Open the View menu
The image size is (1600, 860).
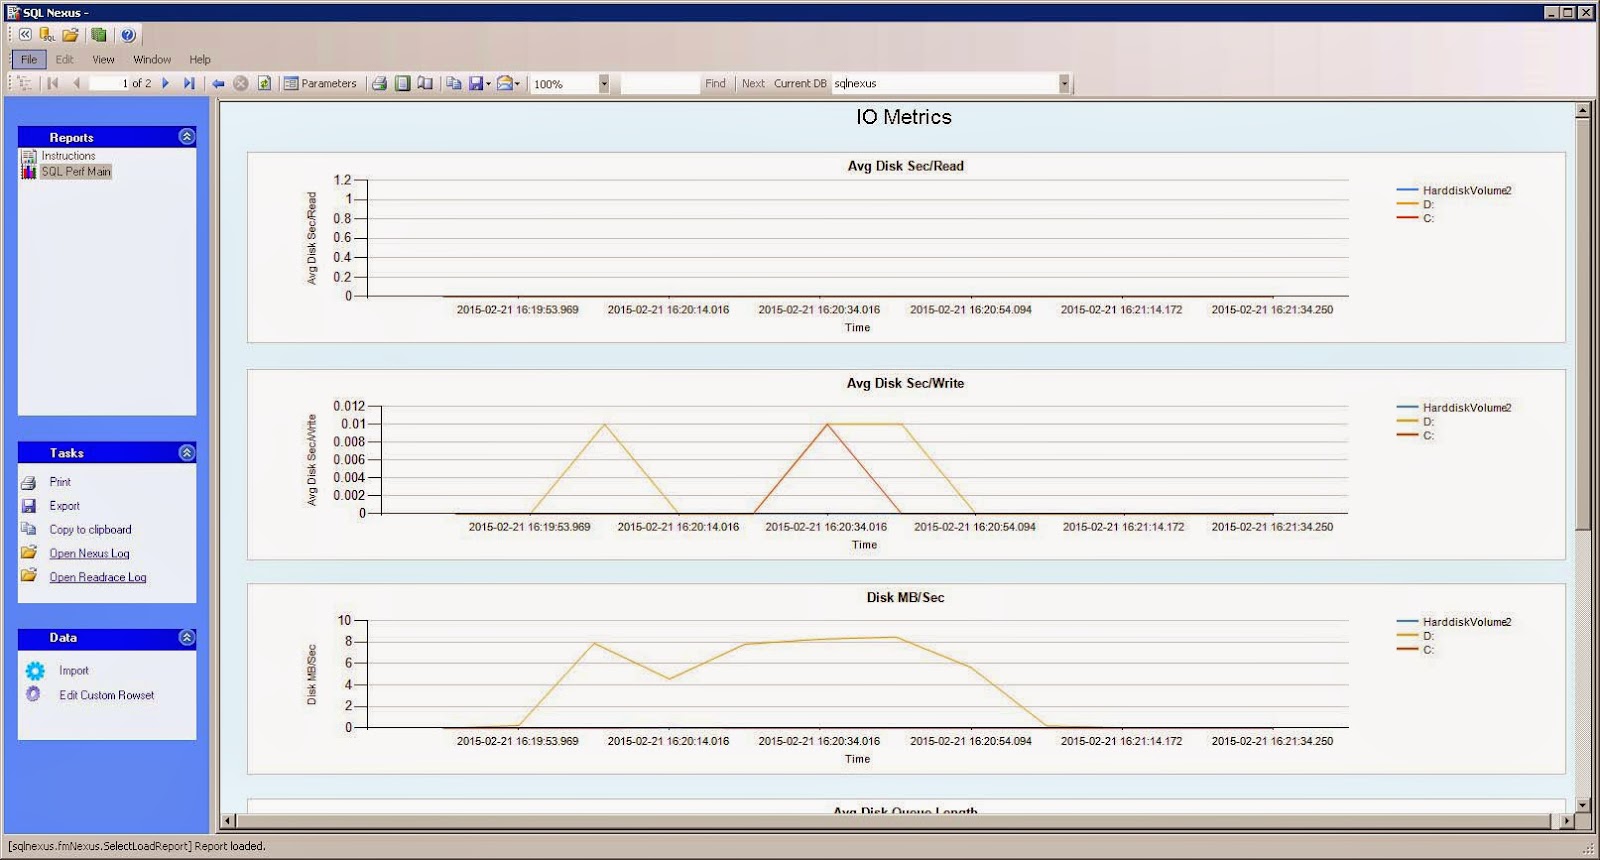click(x=103, y=60)
